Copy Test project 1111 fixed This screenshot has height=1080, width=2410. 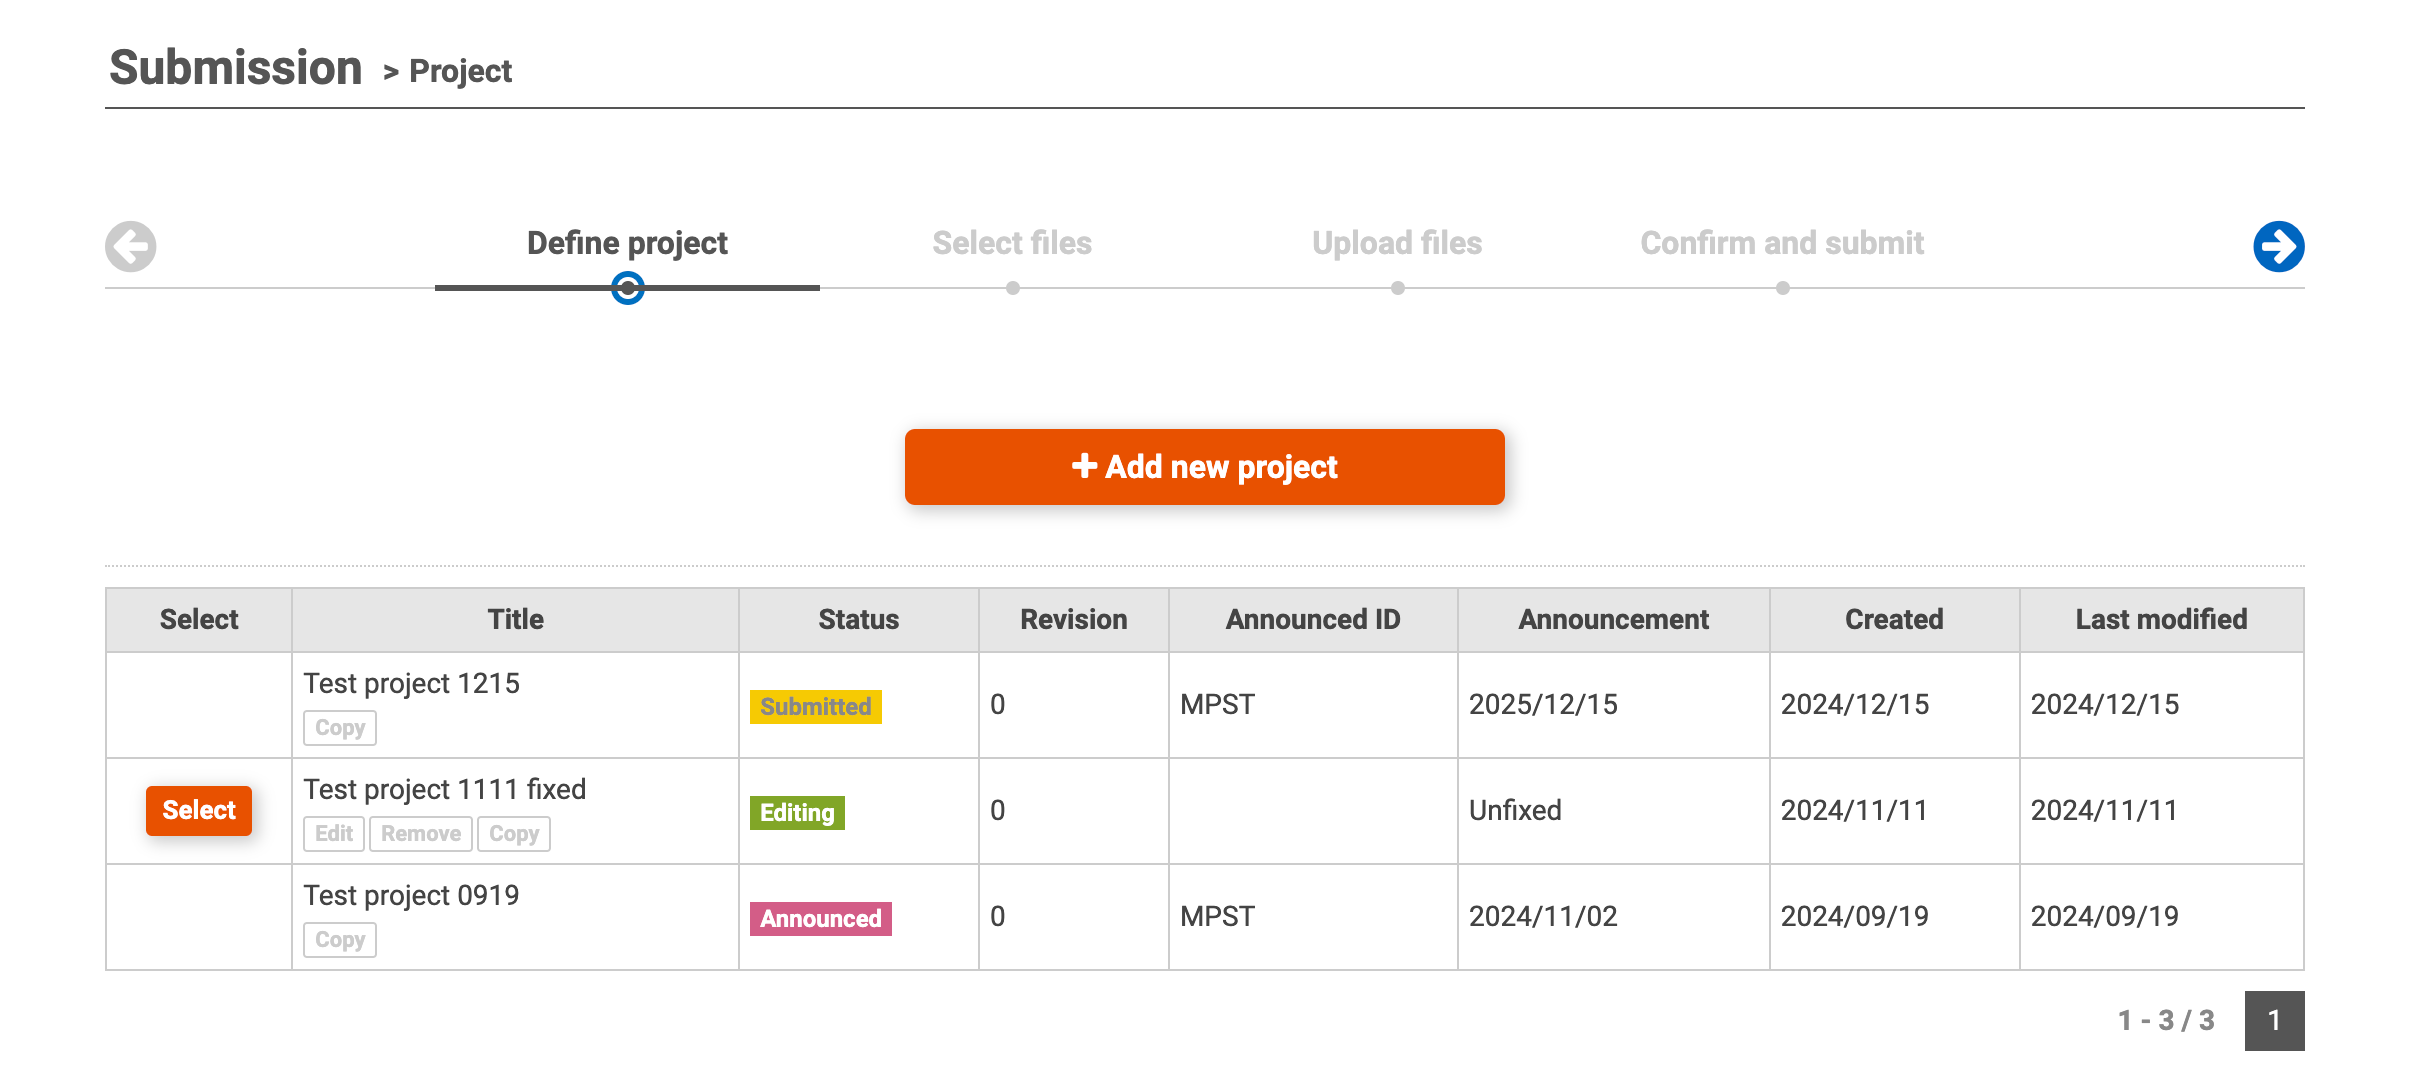(x=514, y=834)
